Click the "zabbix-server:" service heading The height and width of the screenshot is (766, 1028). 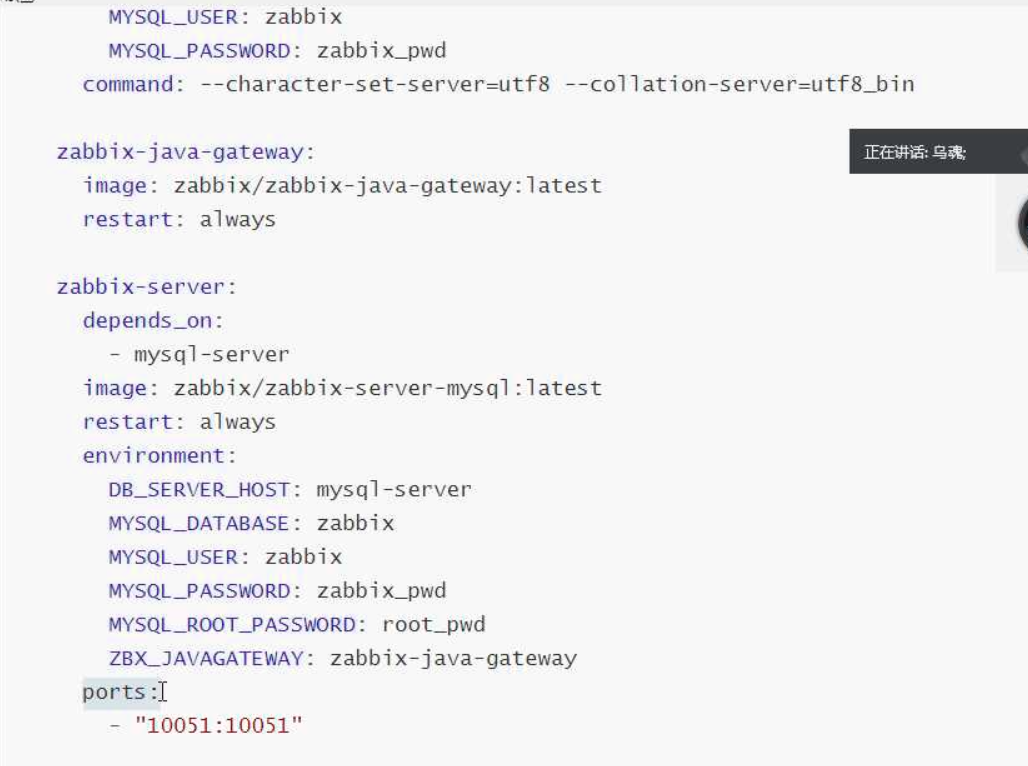coord(147,287)
